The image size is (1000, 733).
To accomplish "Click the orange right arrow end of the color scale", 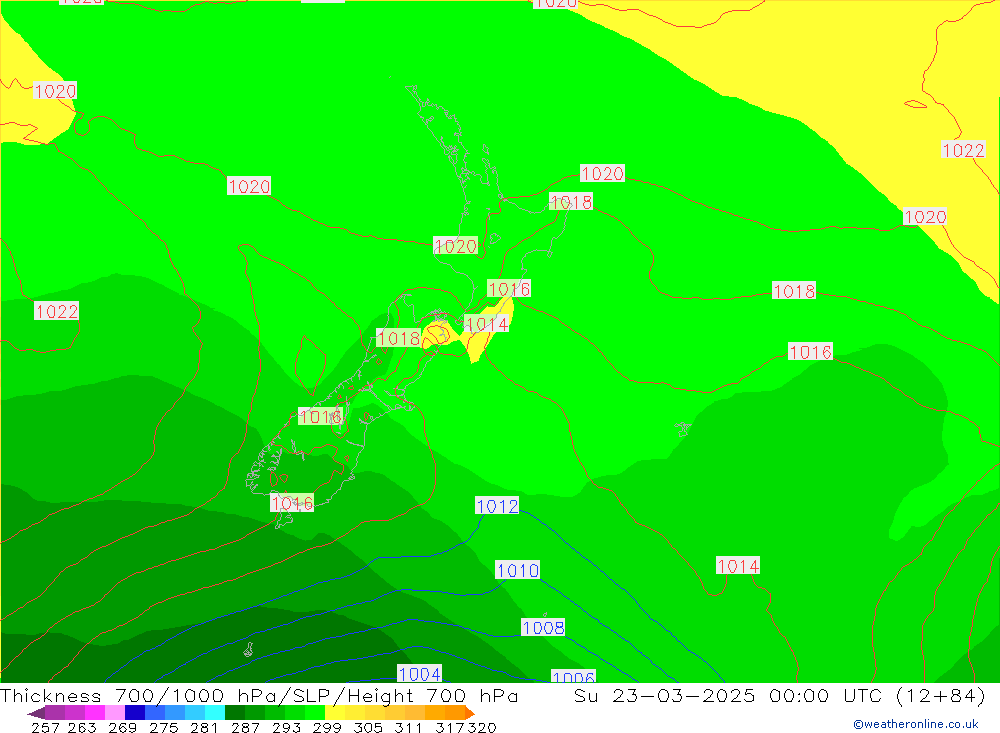I will click(x=469, y=713).
